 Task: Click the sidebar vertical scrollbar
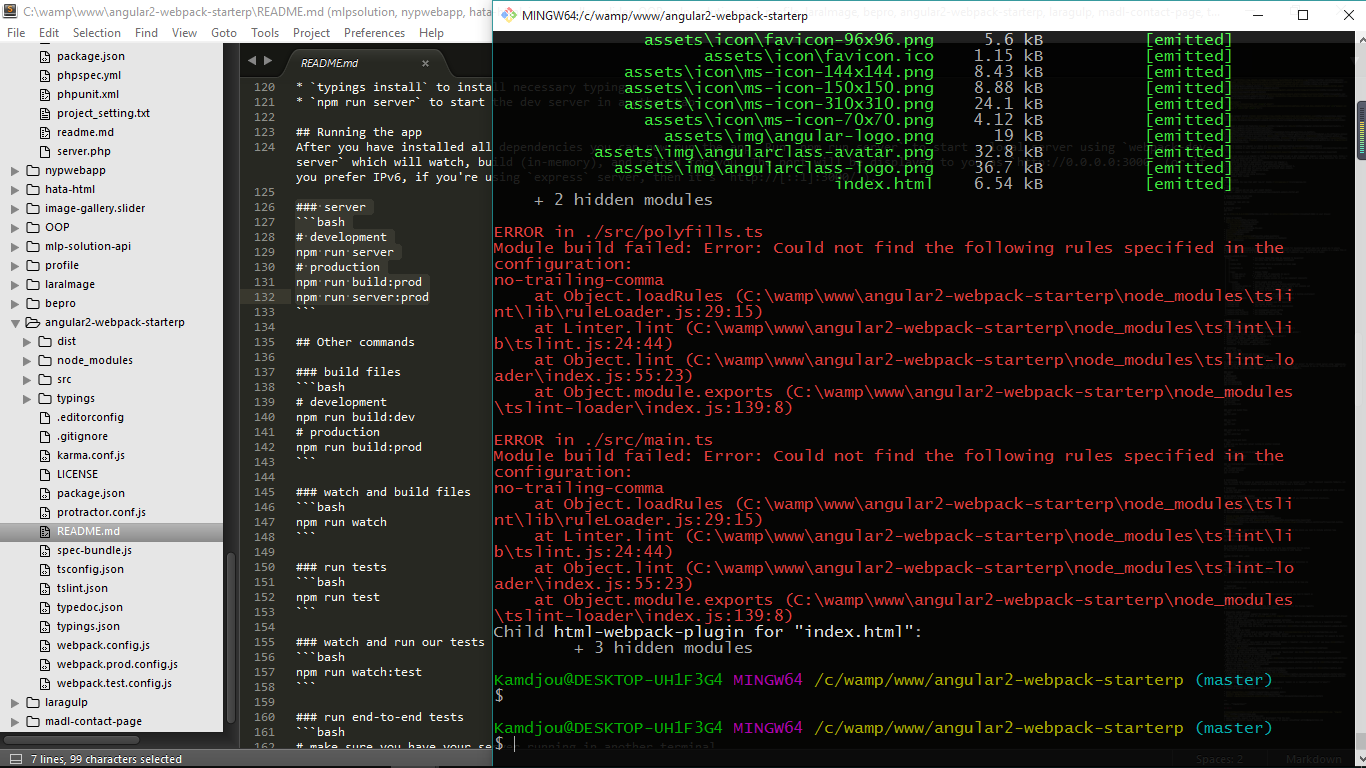click(231, 640)
